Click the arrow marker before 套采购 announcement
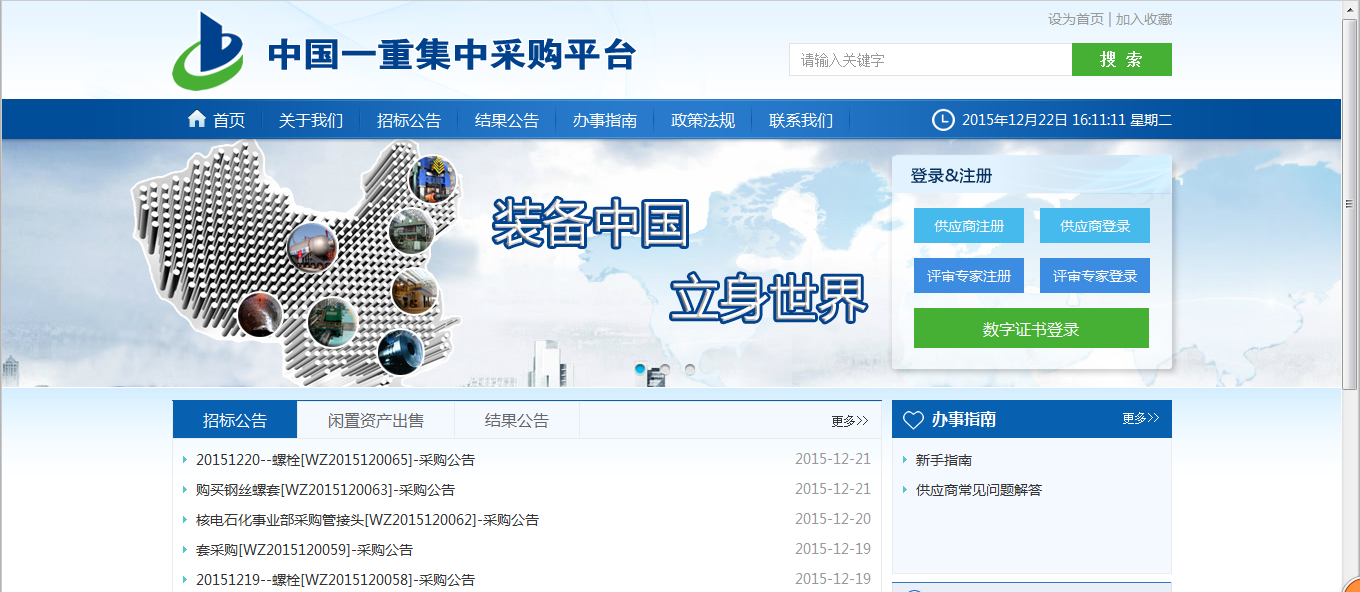 pos(183,549)
